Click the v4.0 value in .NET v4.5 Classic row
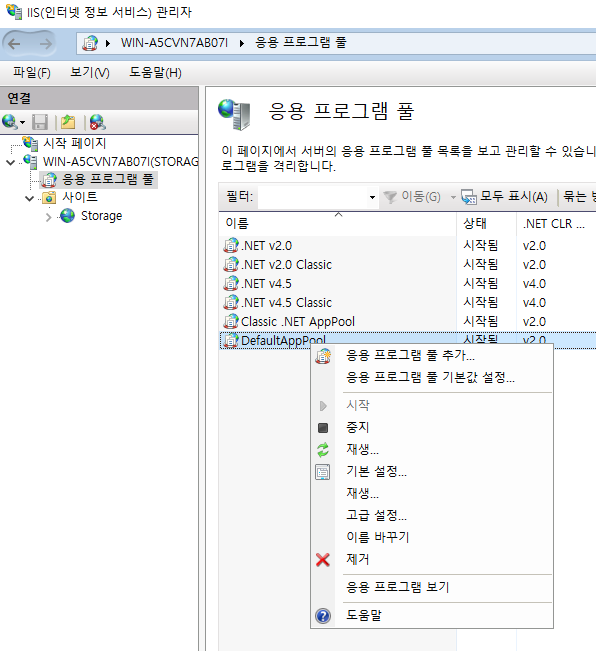Image resolution: width=596 pixels, height=651 pixels. point(534,303)
